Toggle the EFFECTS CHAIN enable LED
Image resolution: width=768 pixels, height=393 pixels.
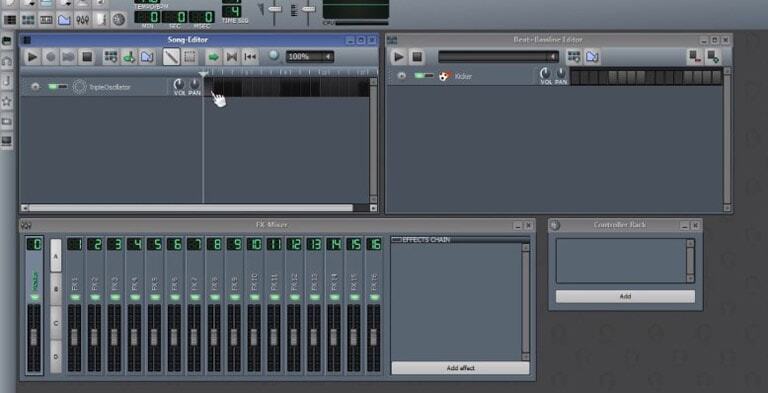tap(396, 240)
